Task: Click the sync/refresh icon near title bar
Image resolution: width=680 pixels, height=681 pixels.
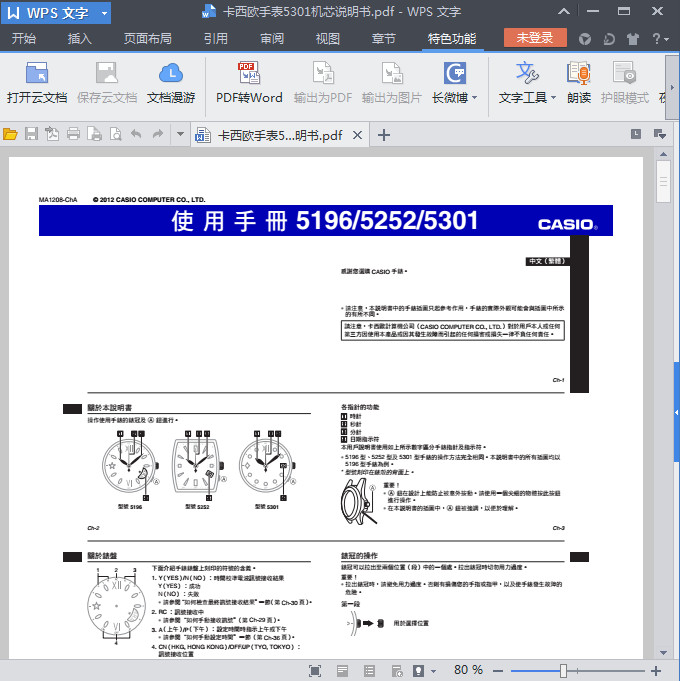Action: pyautogui.click(x=609, y=40)
